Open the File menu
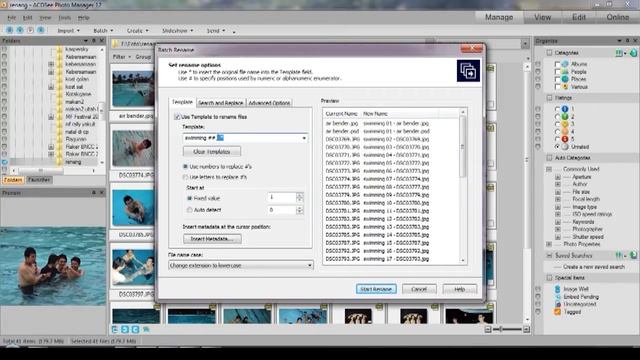The height and width of the screenshot is (360, 640). [x=11, y=18]
